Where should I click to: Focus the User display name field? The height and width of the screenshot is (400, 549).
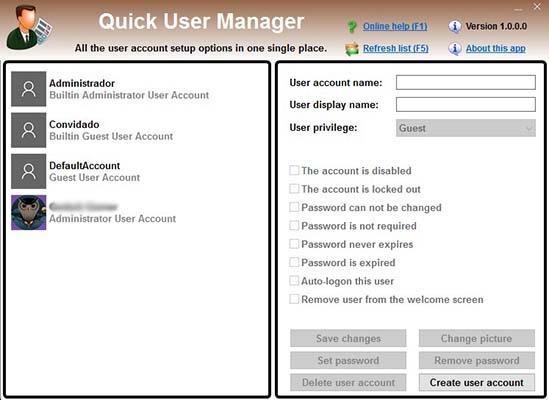(x=466, y=104)
